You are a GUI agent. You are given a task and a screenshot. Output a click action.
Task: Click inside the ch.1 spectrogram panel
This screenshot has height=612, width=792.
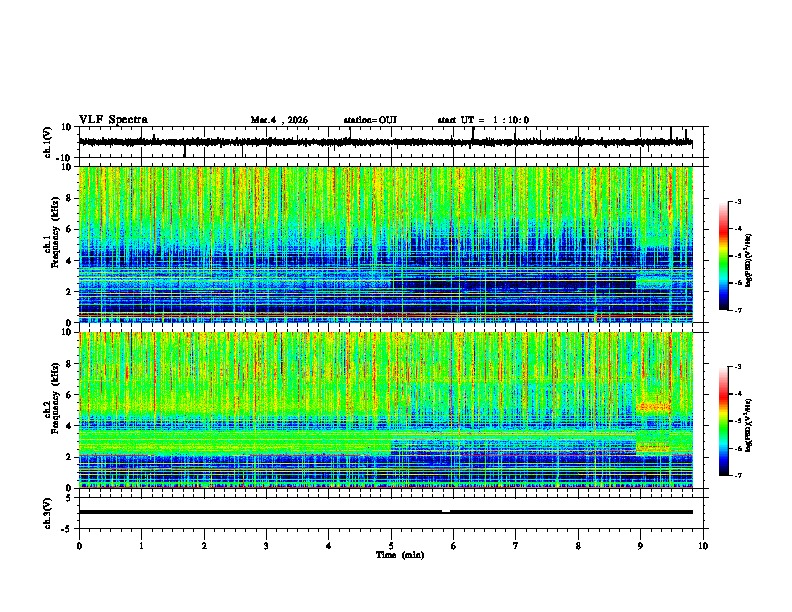(x=385, y=244)
